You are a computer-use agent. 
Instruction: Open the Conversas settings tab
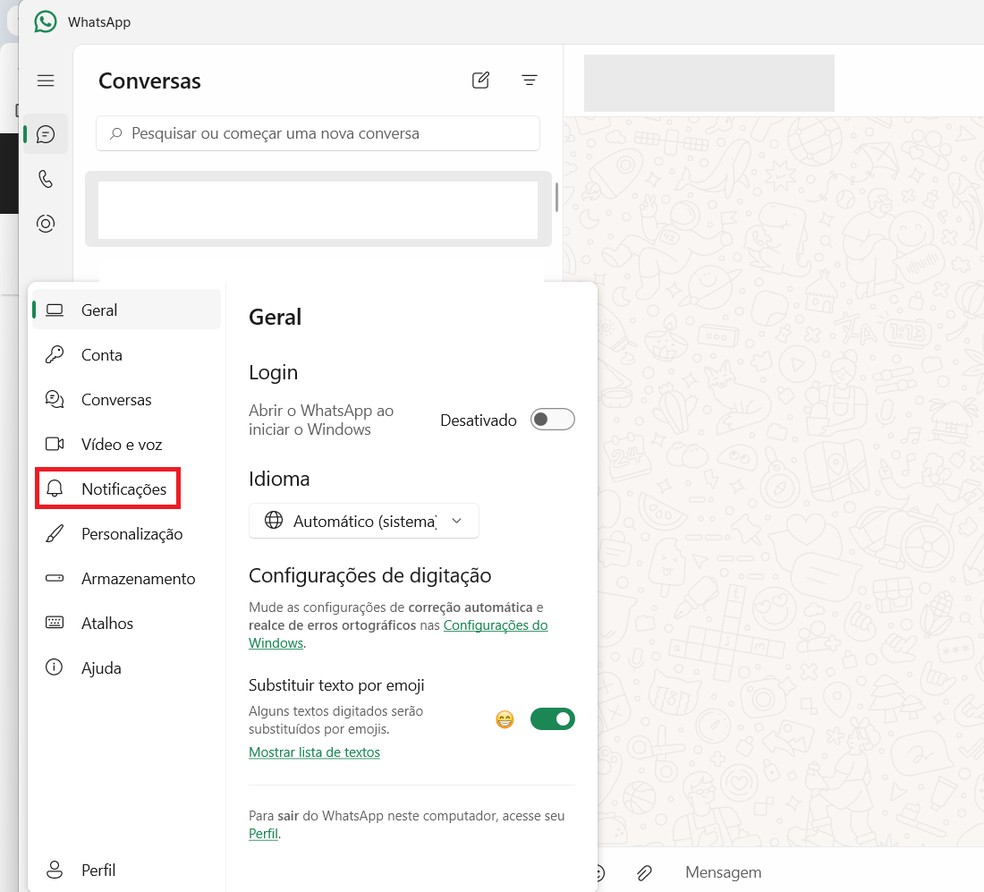(126, 400)
